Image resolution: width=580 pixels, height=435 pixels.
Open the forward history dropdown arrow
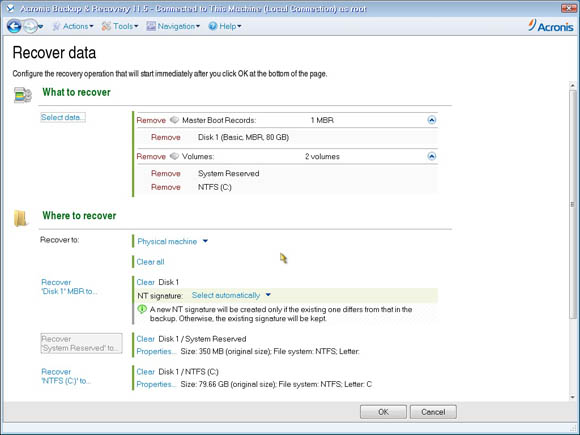click(x=41, y=27)
